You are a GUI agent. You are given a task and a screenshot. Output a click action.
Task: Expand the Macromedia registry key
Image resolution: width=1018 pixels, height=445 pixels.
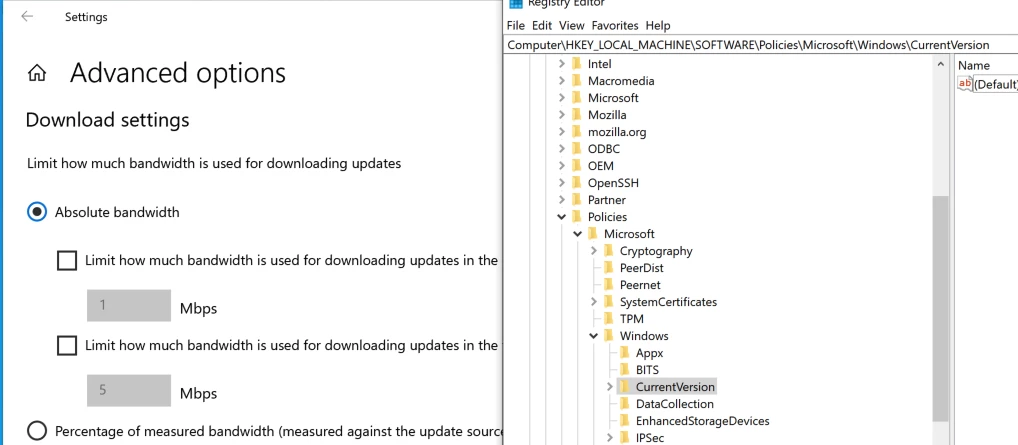coord(562,81)
